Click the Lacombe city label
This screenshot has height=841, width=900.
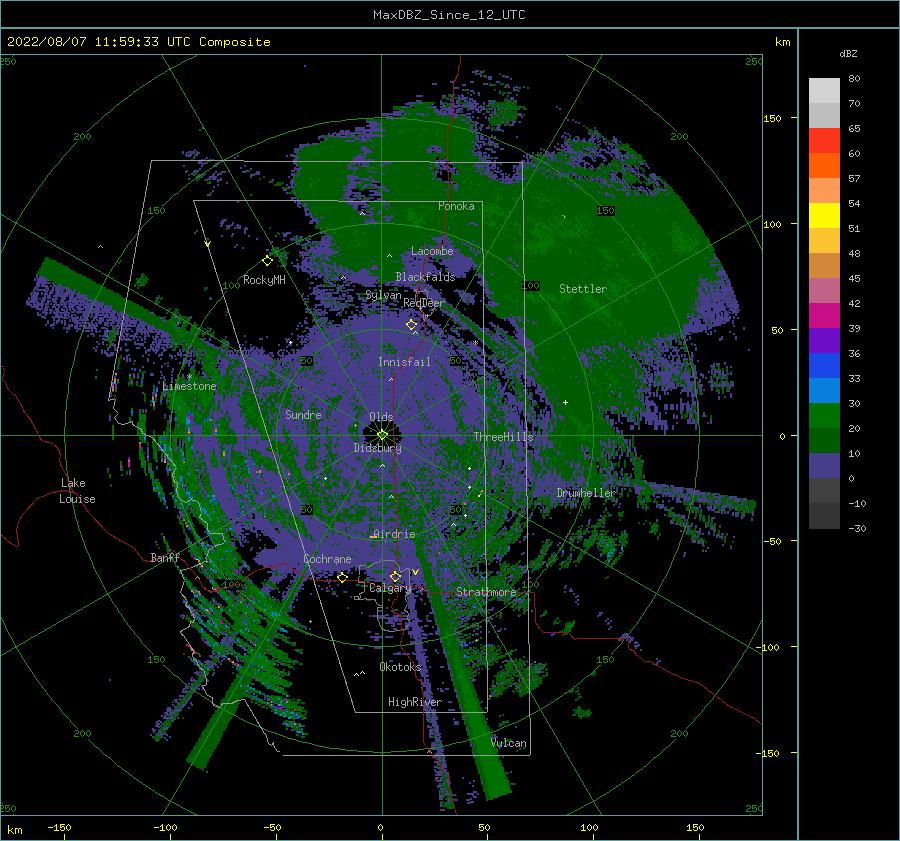[432, 251]
